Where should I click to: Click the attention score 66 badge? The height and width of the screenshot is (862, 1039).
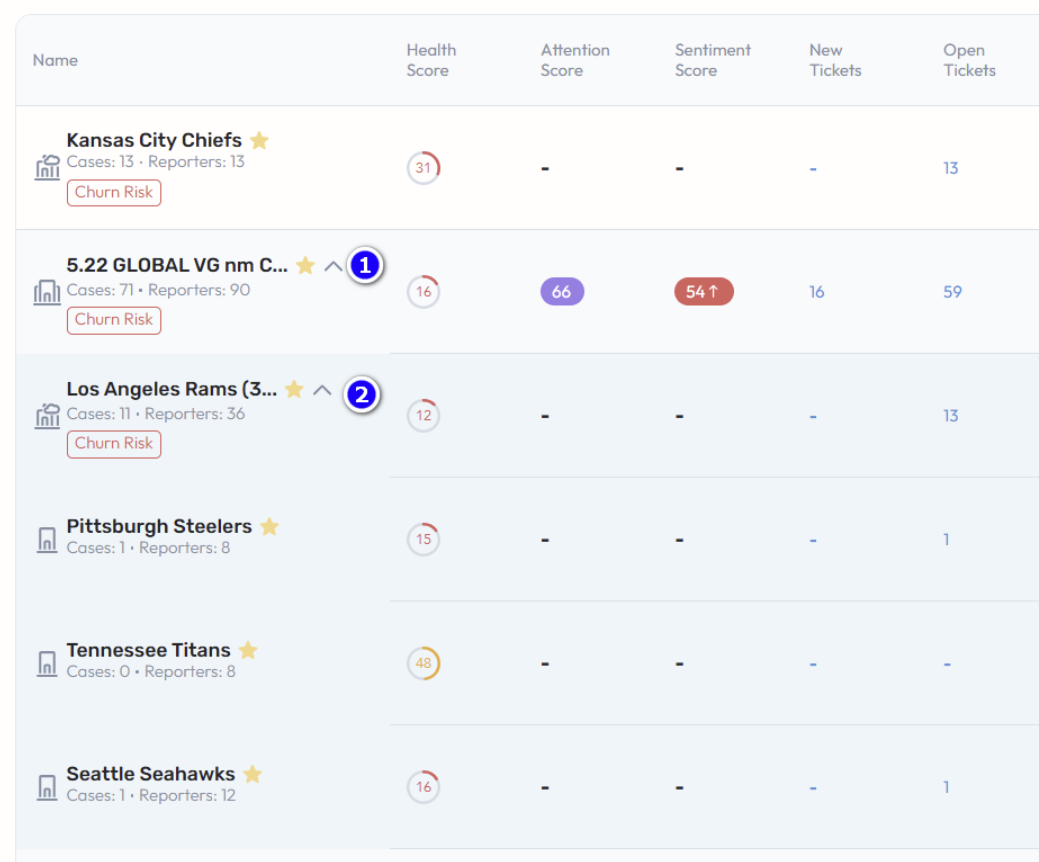(562, 292)
